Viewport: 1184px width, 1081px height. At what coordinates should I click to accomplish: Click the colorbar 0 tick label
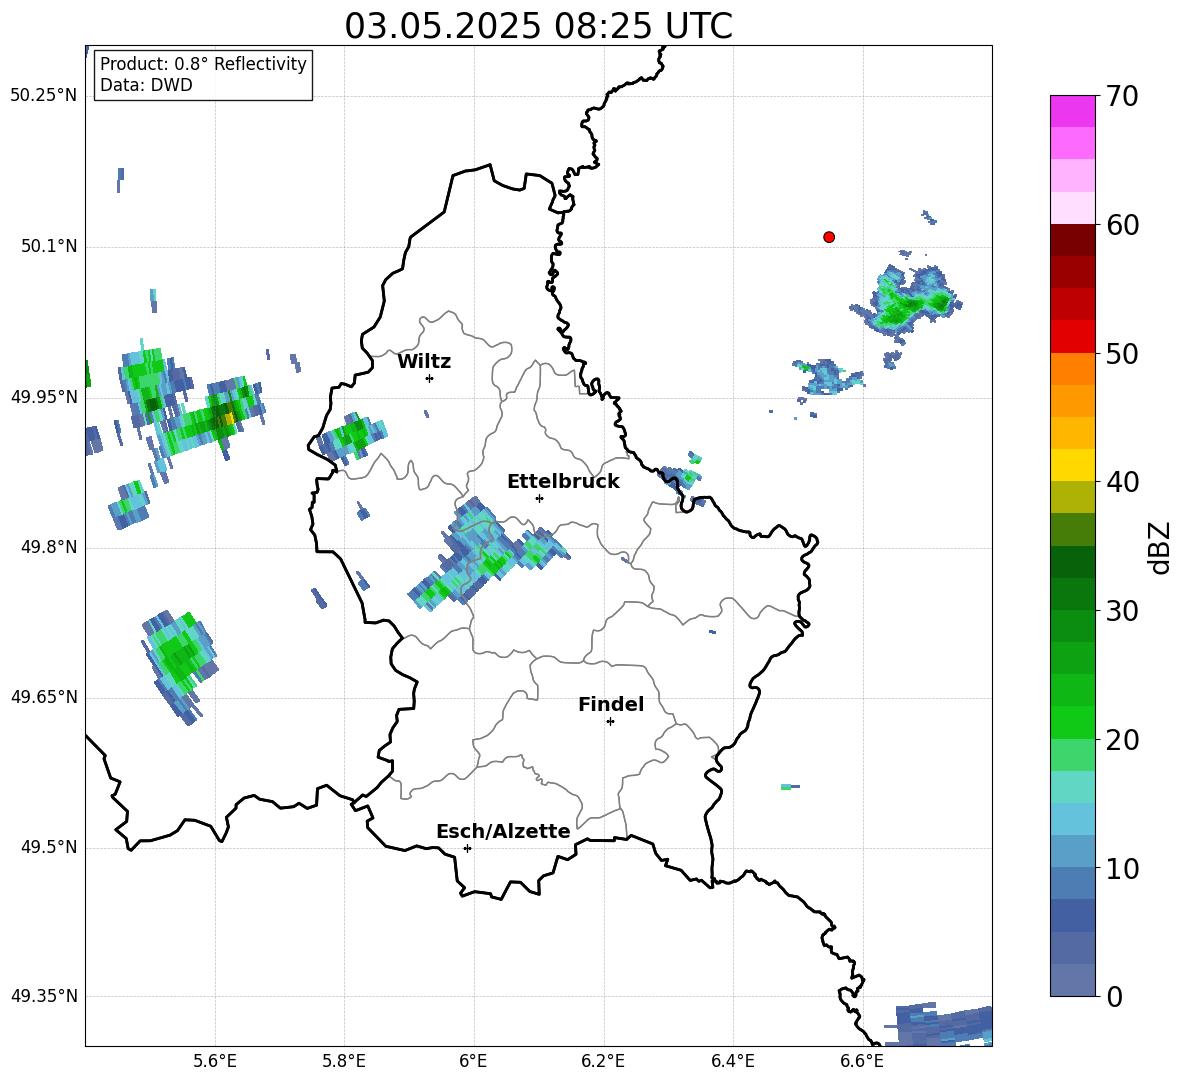click(x=1114, y=996)
